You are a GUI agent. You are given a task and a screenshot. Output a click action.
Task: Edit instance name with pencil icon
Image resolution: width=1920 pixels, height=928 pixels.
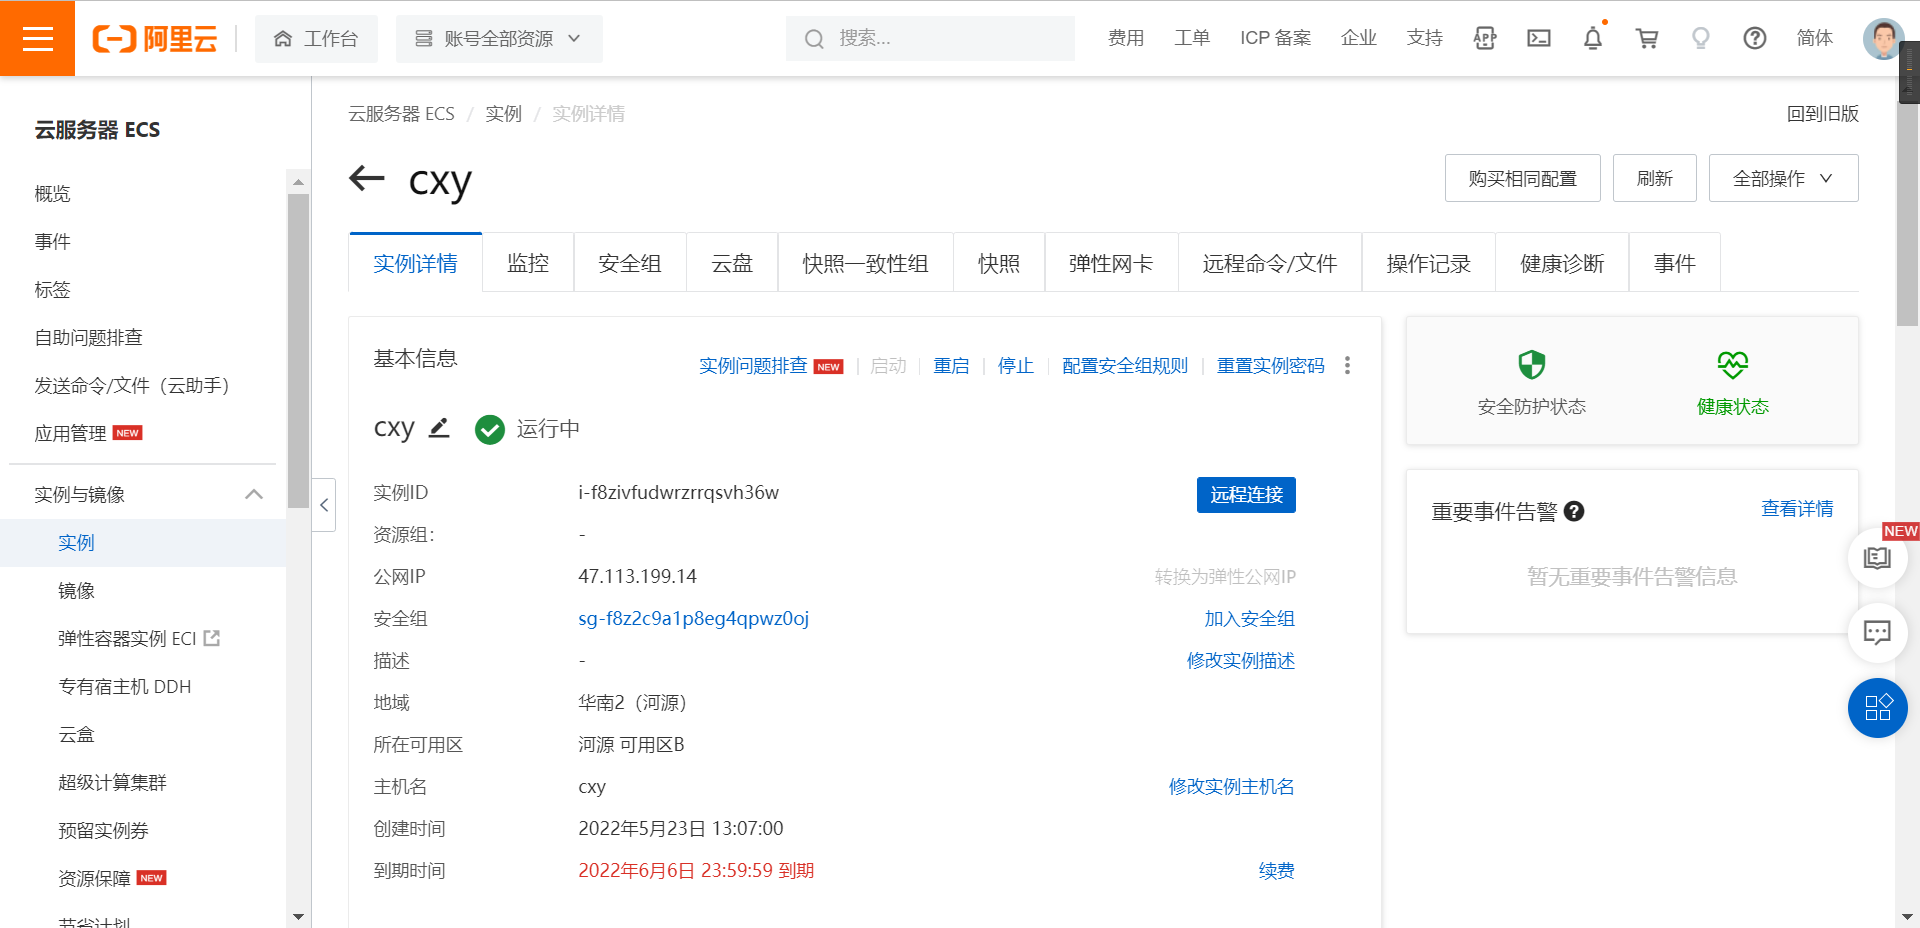pos(439,428)
